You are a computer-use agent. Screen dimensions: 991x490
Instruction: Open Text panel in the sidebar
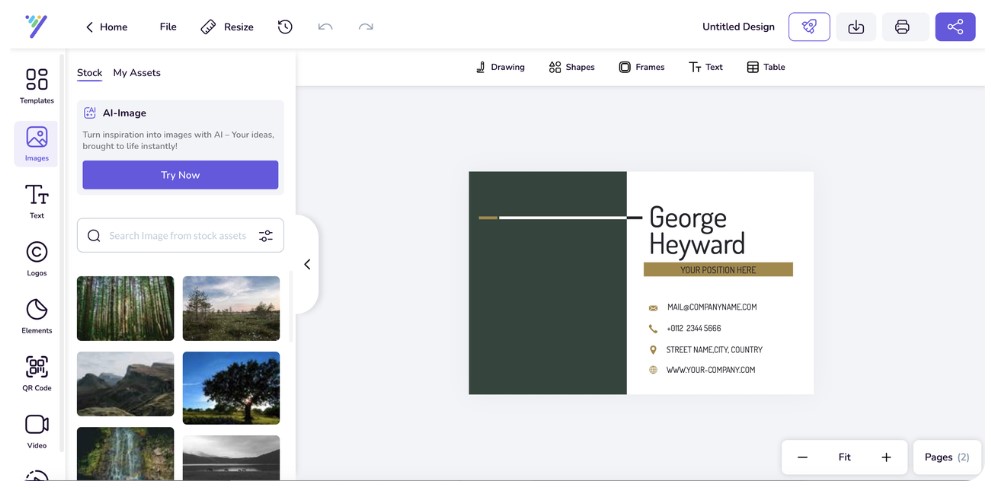coord(37,202)
